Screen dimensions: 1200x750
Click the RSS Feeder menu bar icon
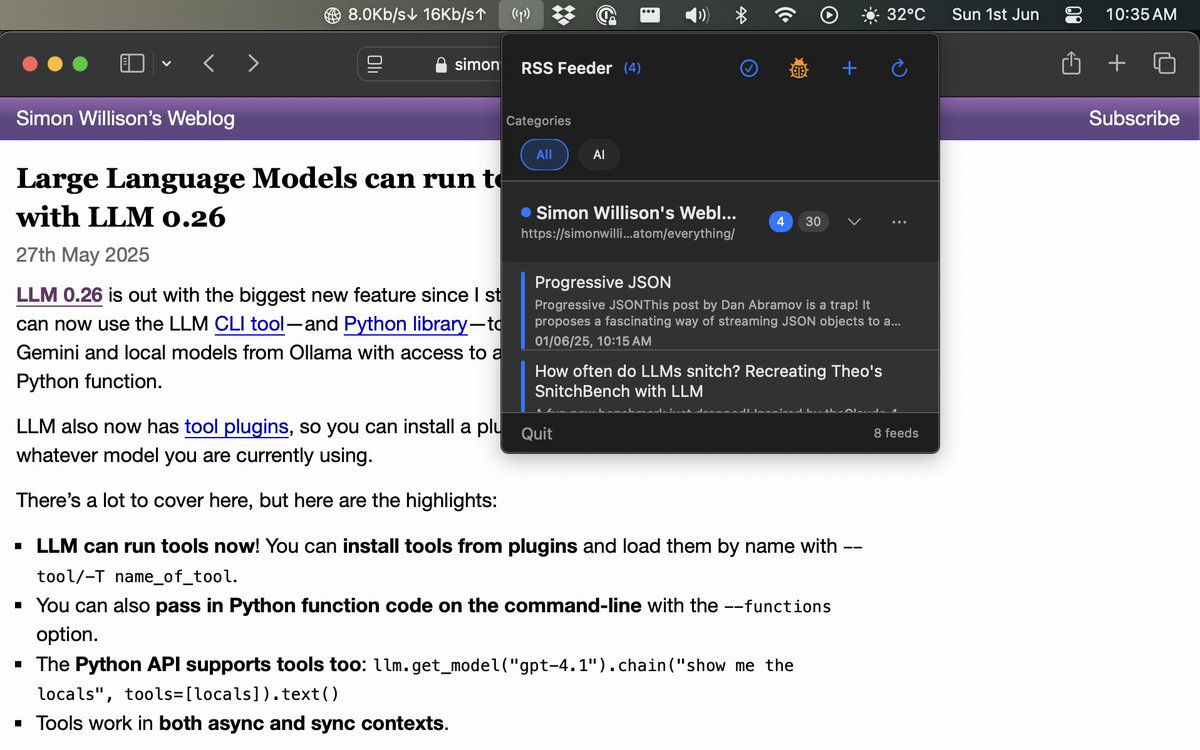pos(521,15)
